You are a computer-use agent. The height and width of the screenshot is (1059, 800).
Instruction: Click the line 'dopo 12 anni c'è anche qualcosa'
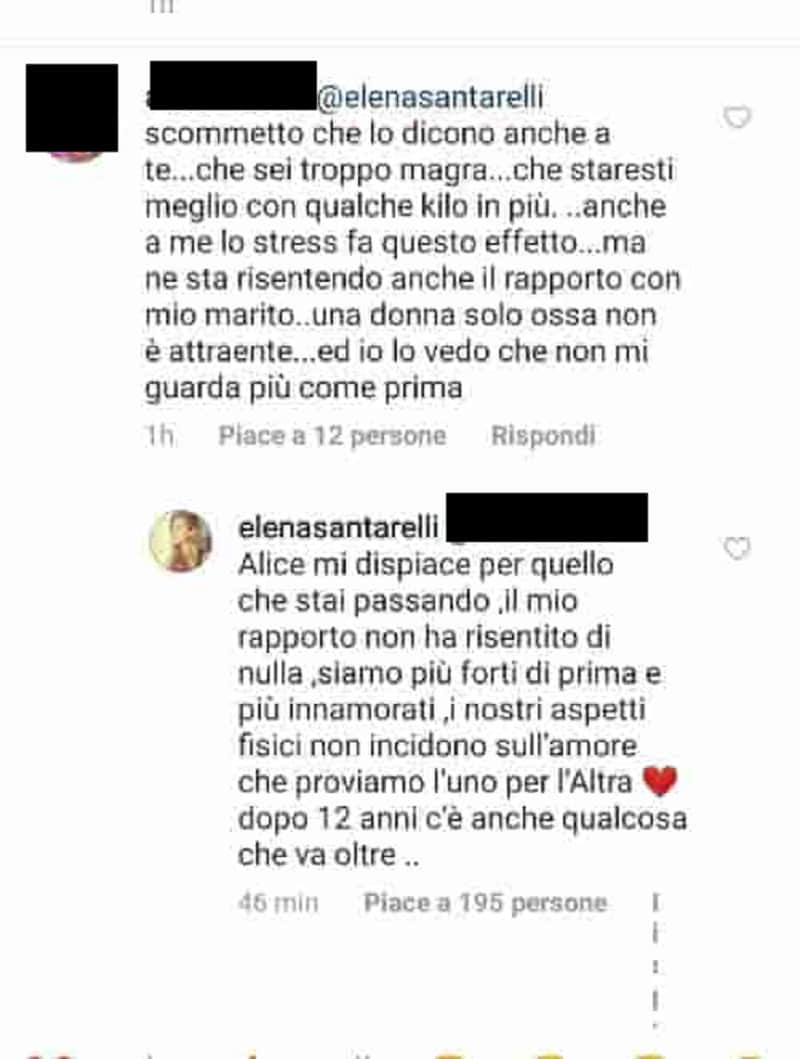coord(462,819)
